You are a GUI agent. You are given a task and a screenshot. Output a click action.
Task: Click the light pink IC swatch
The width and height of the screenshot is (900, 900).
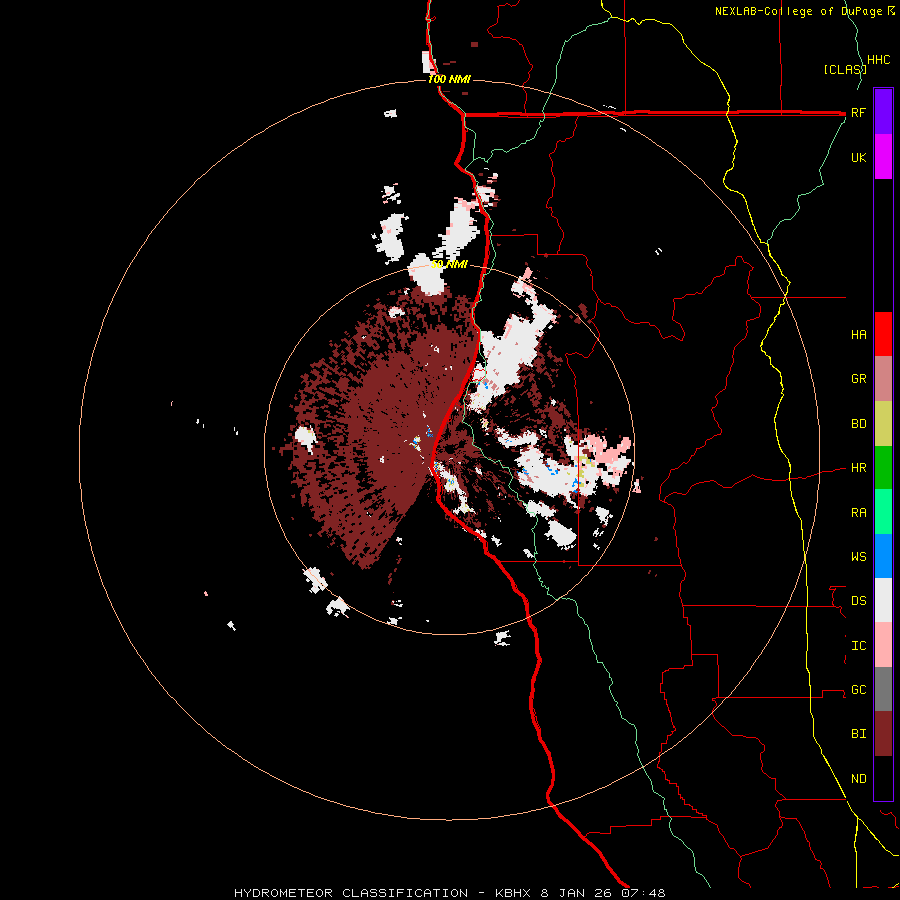point(883,645)
